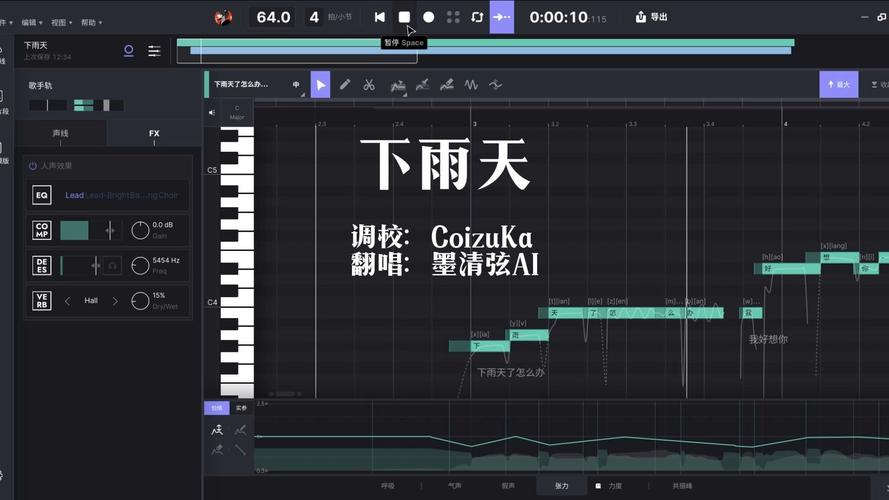Image resolution: width=889 pixels, height=500 pixels.
Task: Click the 最大 maximize editor button
Action: pyautogui.click(x=839, y=84)
